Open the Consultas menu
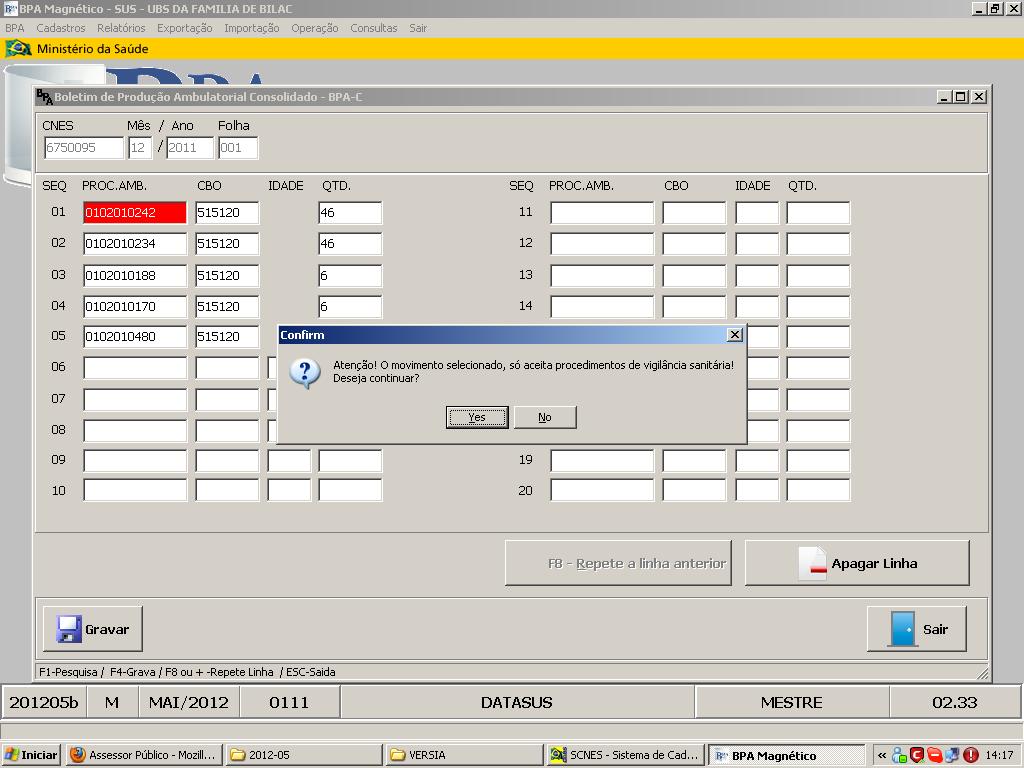The image size is (1024, 768). [373, 28]
